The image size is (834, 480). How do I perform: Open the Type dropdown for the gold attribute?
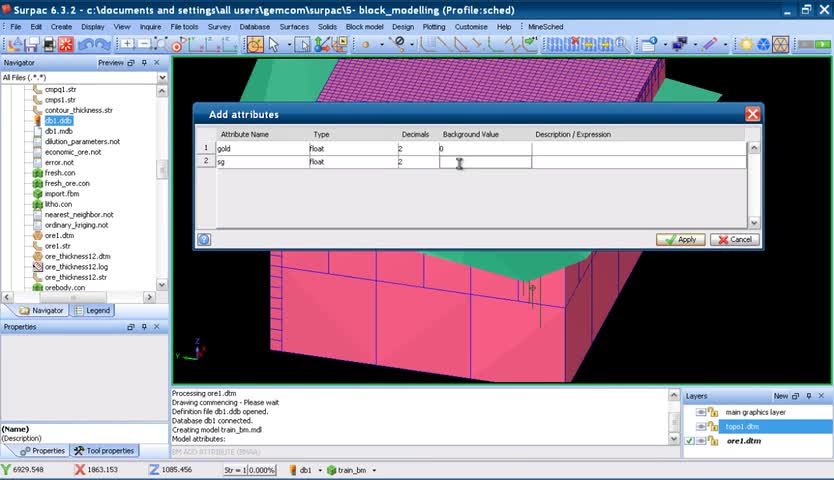pyautogui.click(x=353, y=149)
